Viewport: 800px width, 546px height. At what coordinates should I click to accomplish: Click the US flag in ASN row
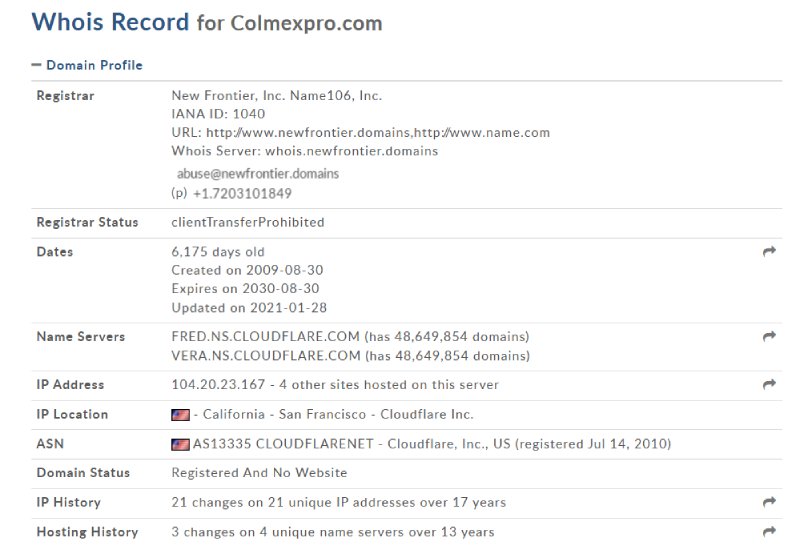click(x=181, y=444)
